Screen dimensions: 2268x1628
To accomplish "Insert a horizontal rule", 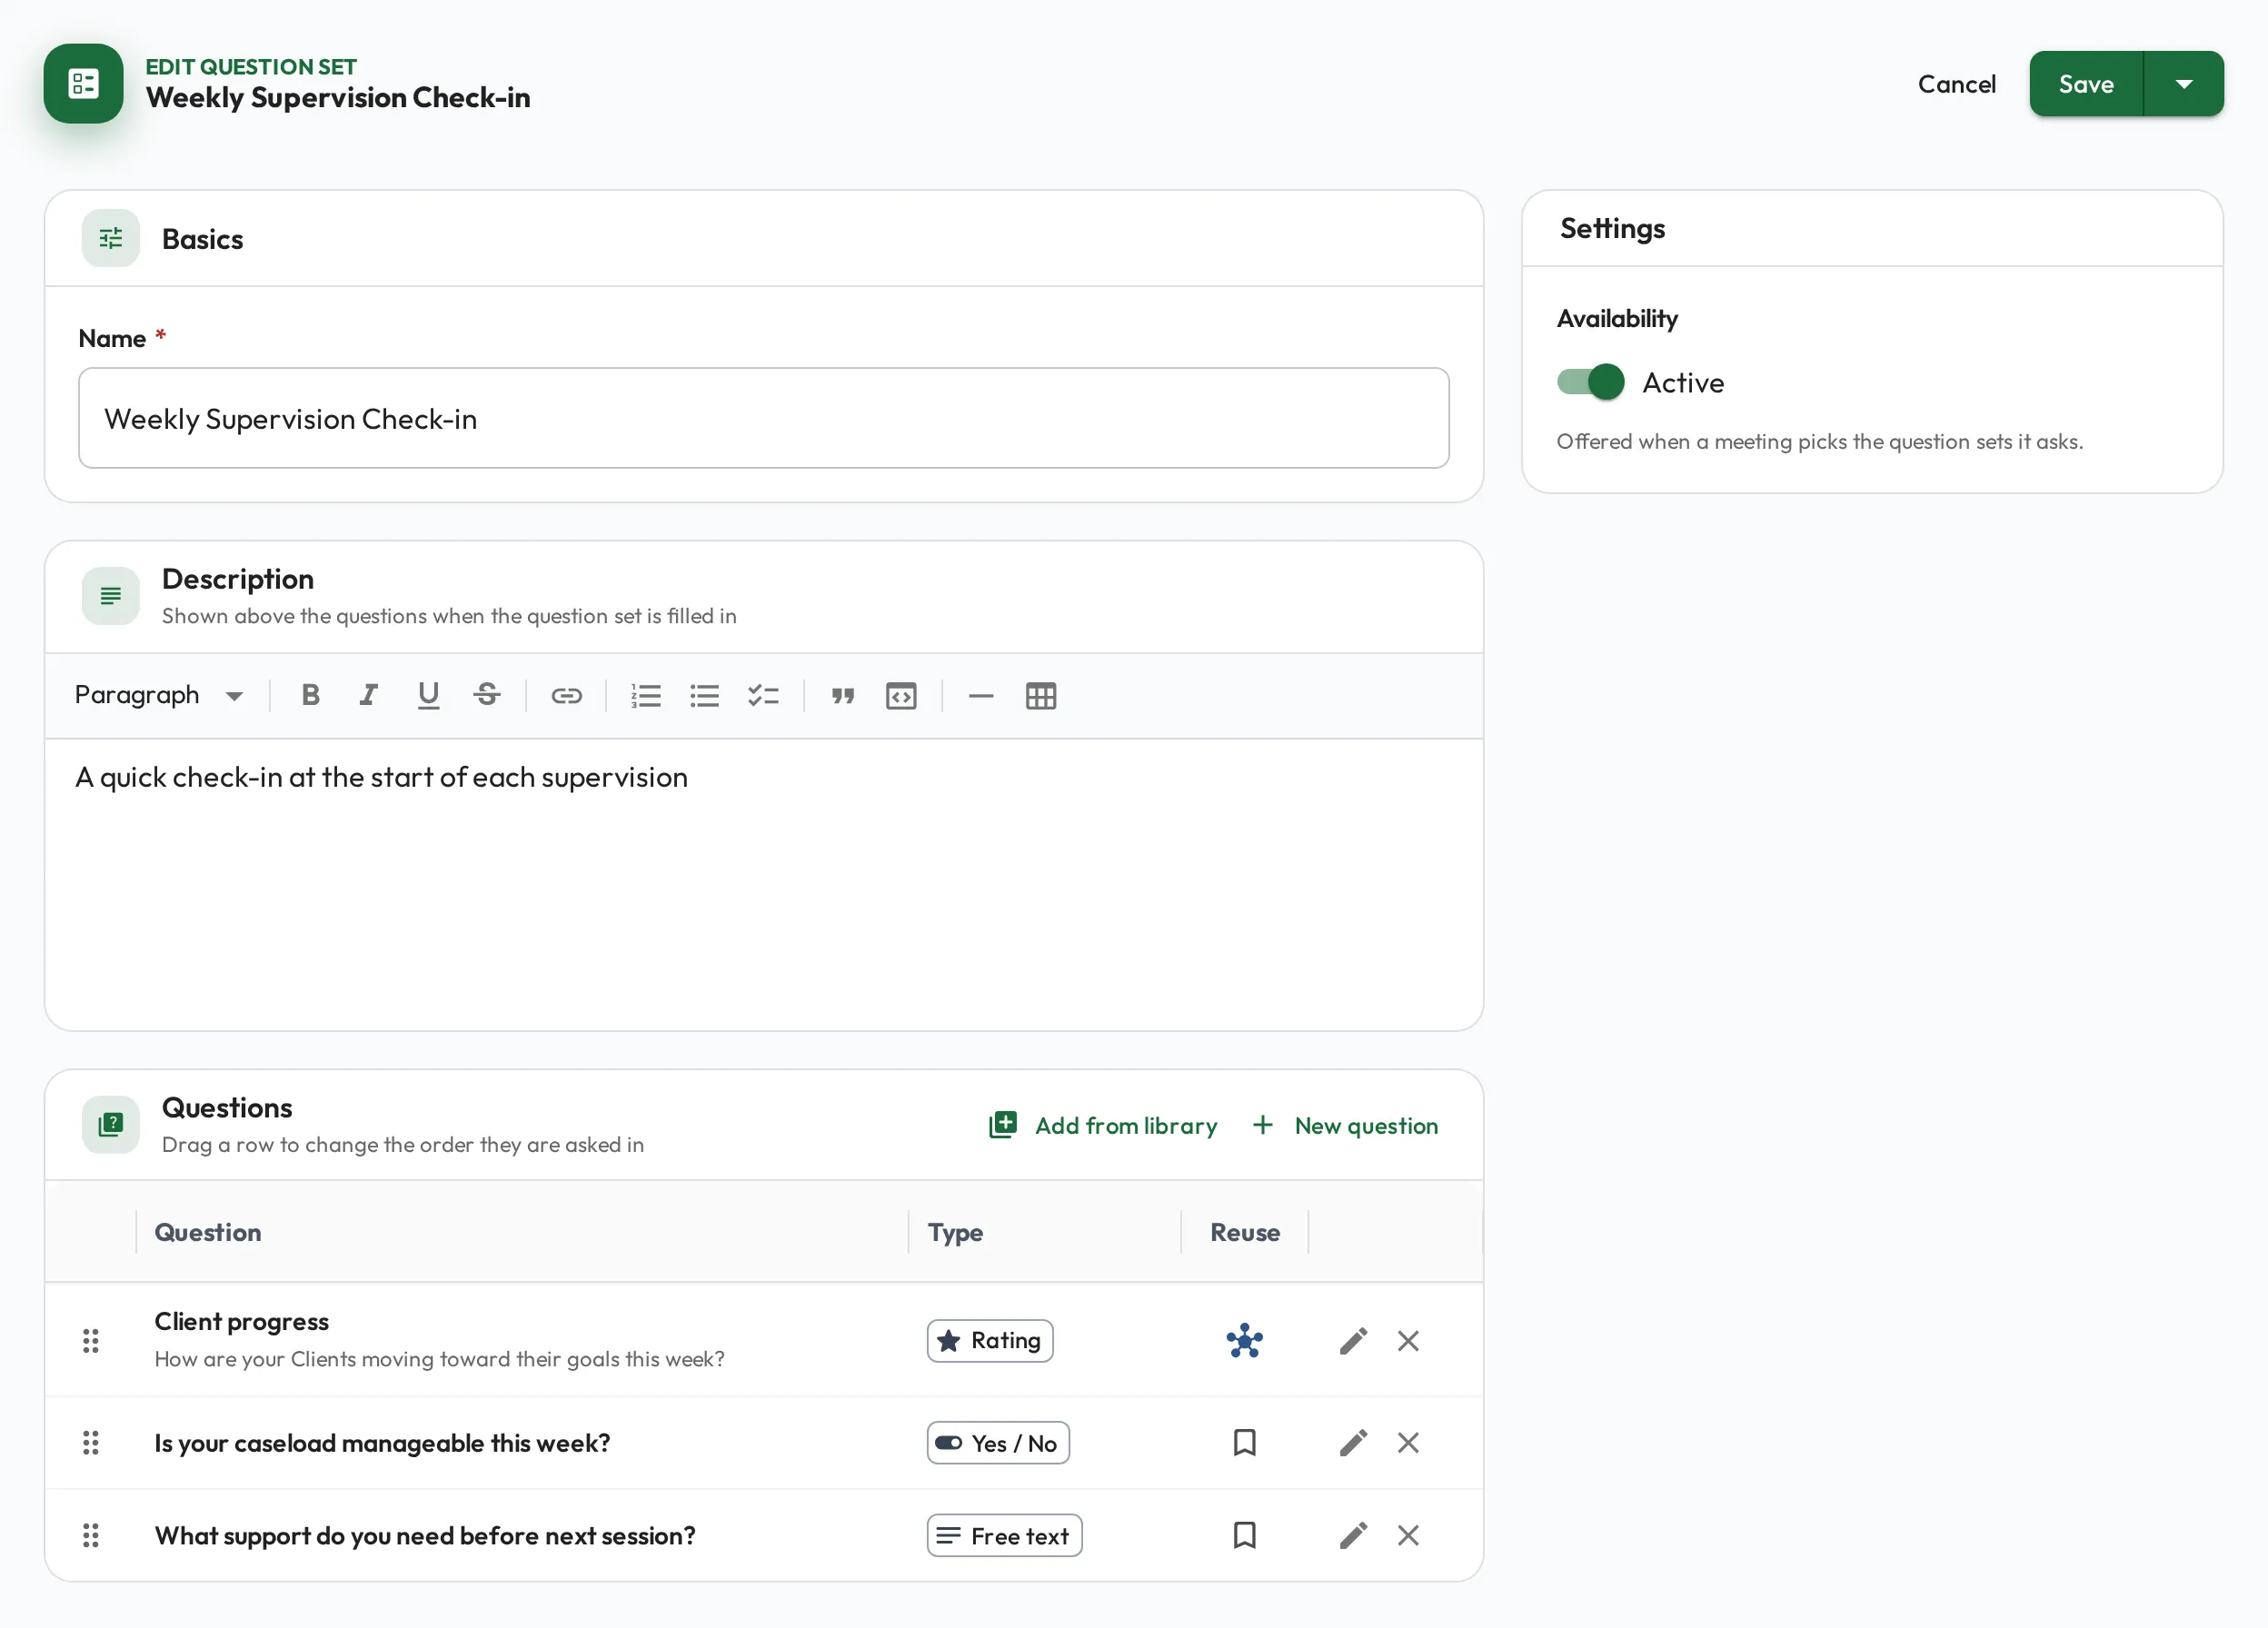I will pyautogui.click(x=981, y=695).
